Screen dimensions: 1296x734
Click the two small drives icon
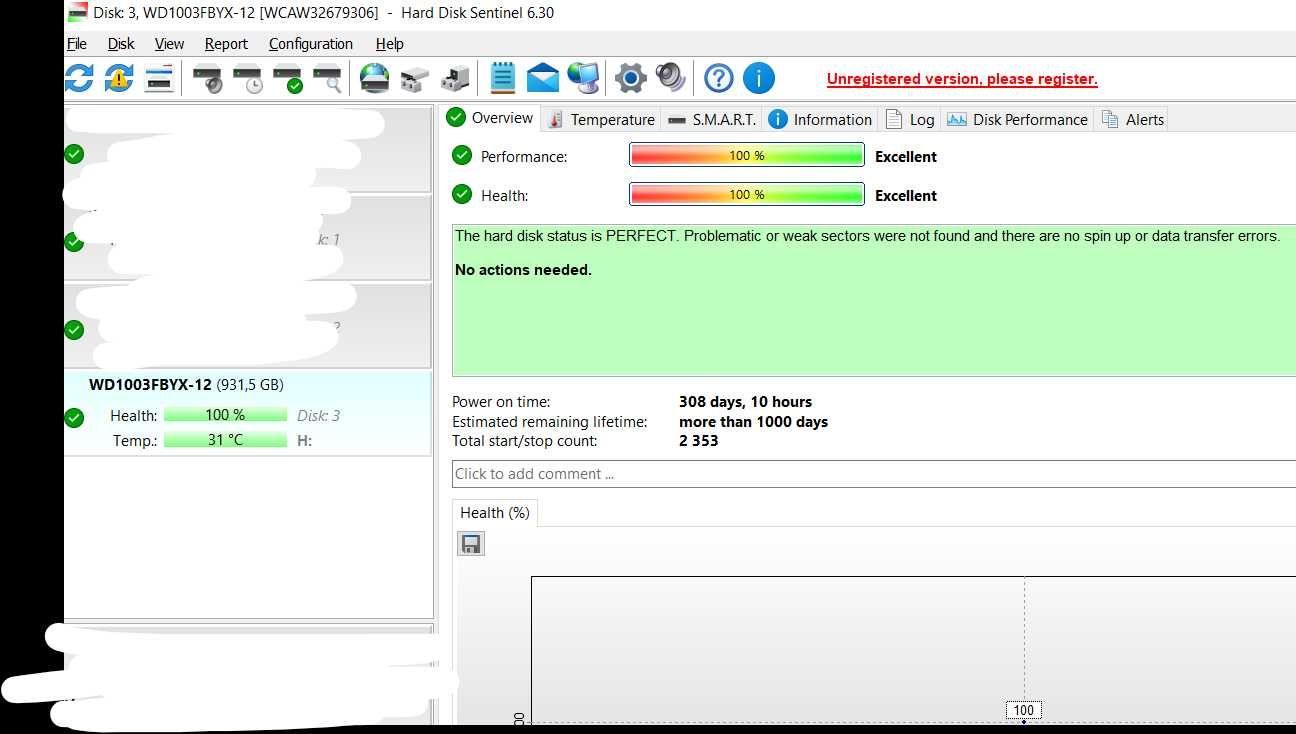coord(414,78)
